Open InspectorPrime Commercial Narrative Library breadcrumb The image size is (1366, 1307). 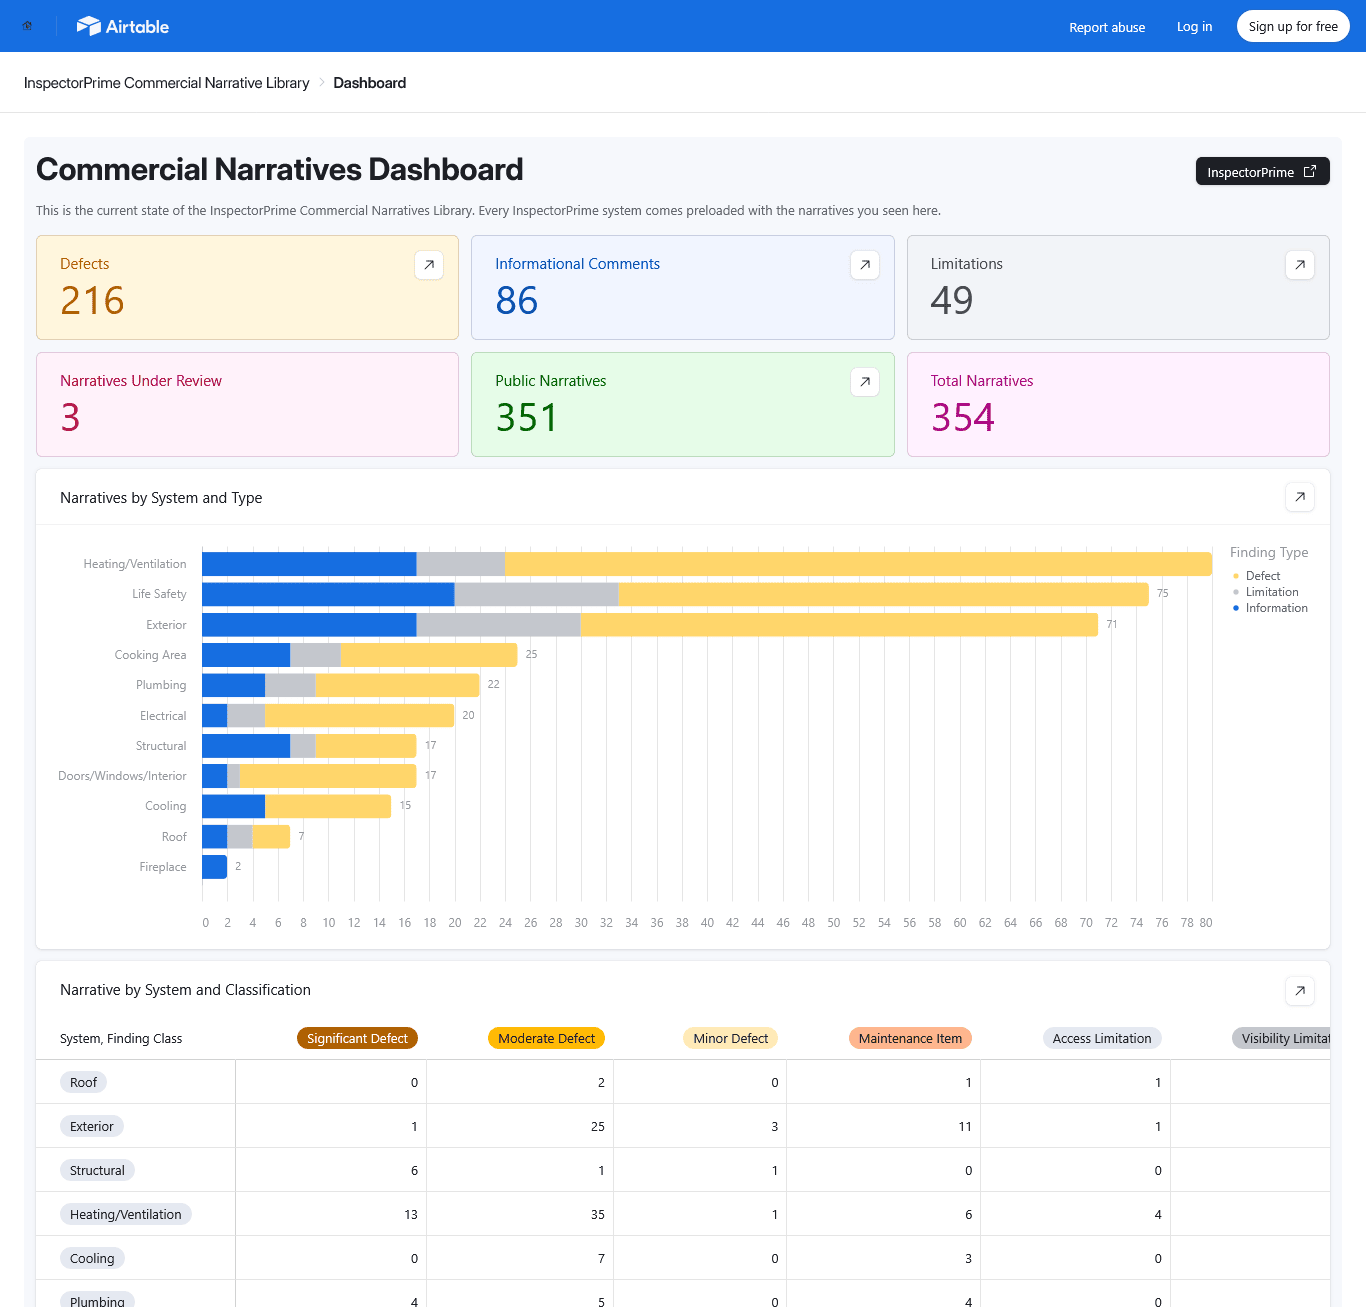coord(167,83)
